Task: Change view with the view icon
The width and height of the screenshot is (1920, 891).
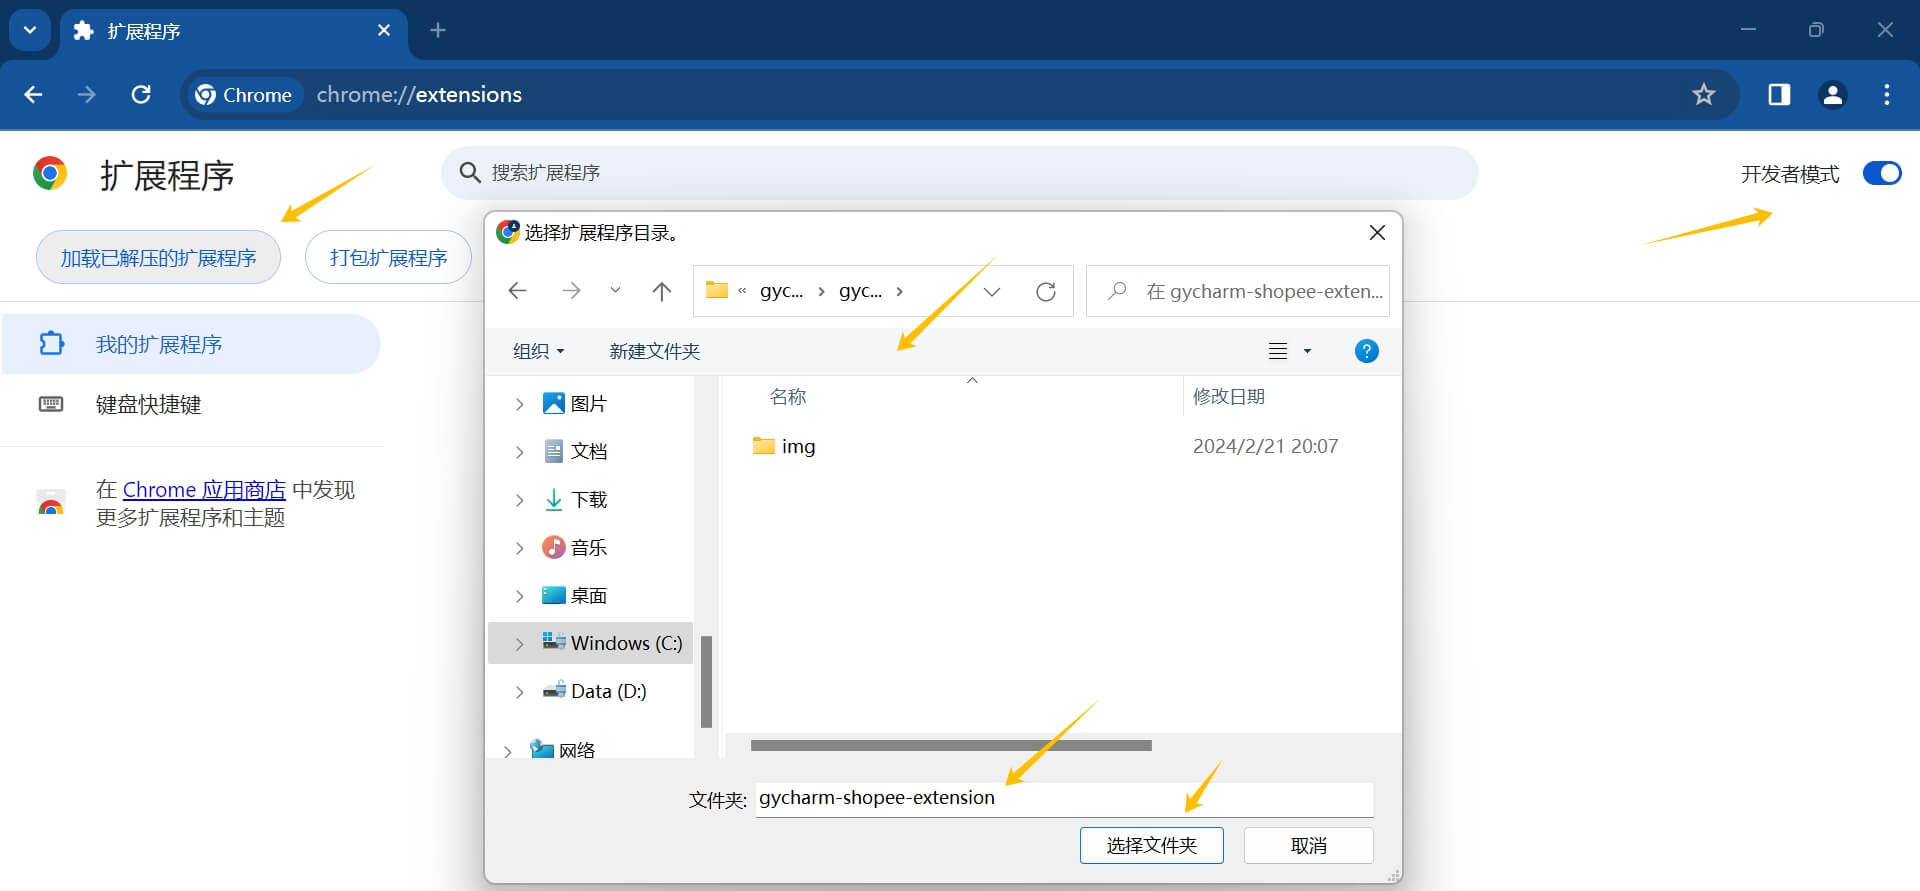Action: tap(1278, 351)
